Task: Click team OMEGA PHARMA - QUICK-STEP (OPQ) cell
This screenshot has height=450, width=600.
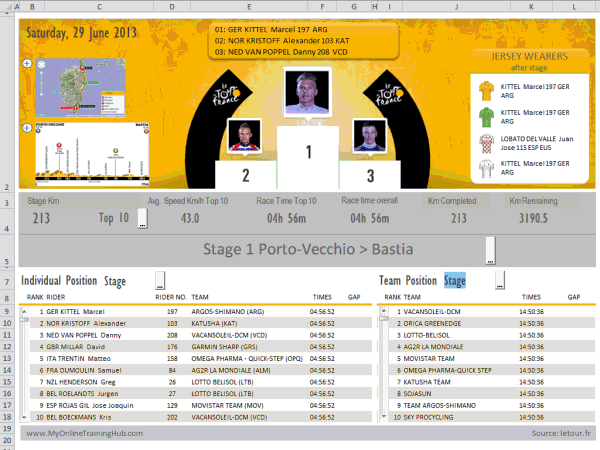Action: click(x=247, y=359)
